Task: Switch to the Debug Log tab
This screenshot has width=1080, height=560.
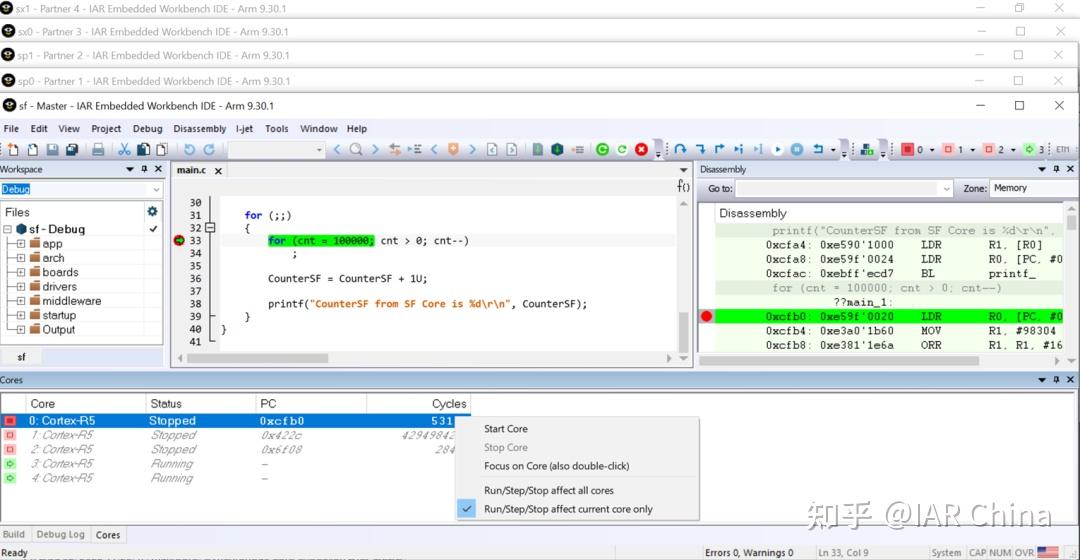Action: 61,535
